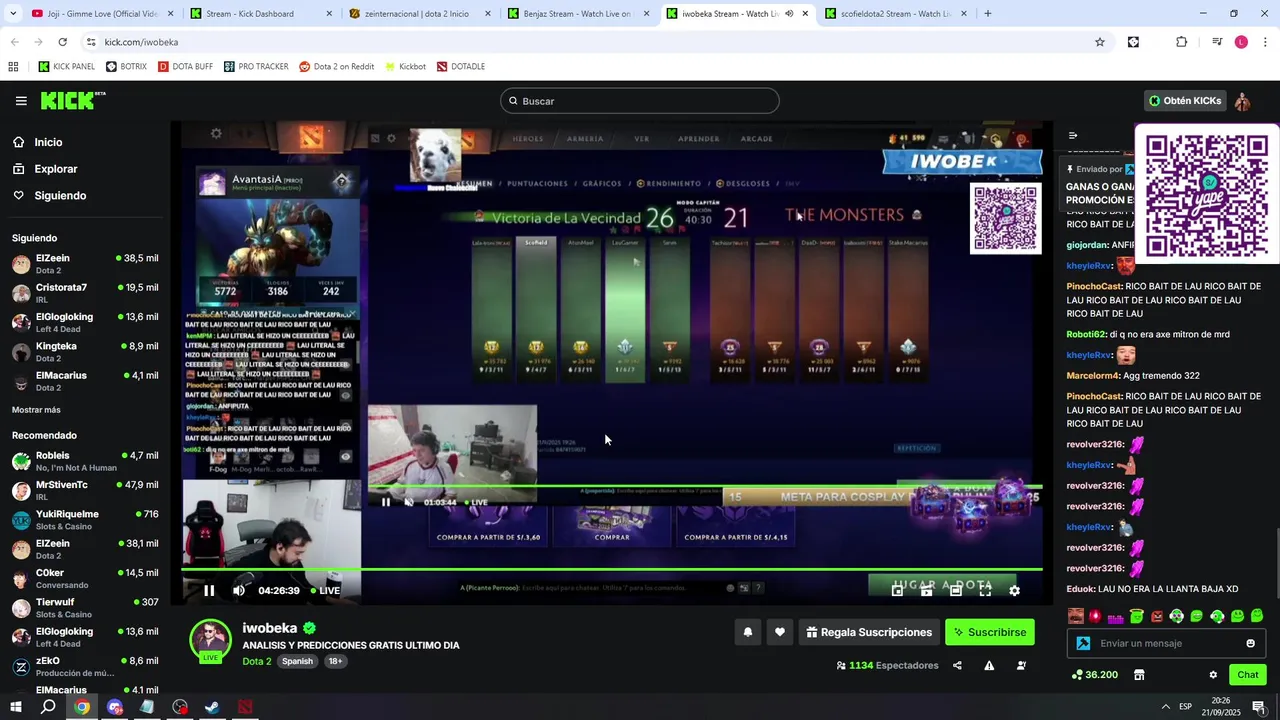Open KICK PANEL bookmark
The height and width of the screenshot is (720, 1280).
[x=66, y=67]
